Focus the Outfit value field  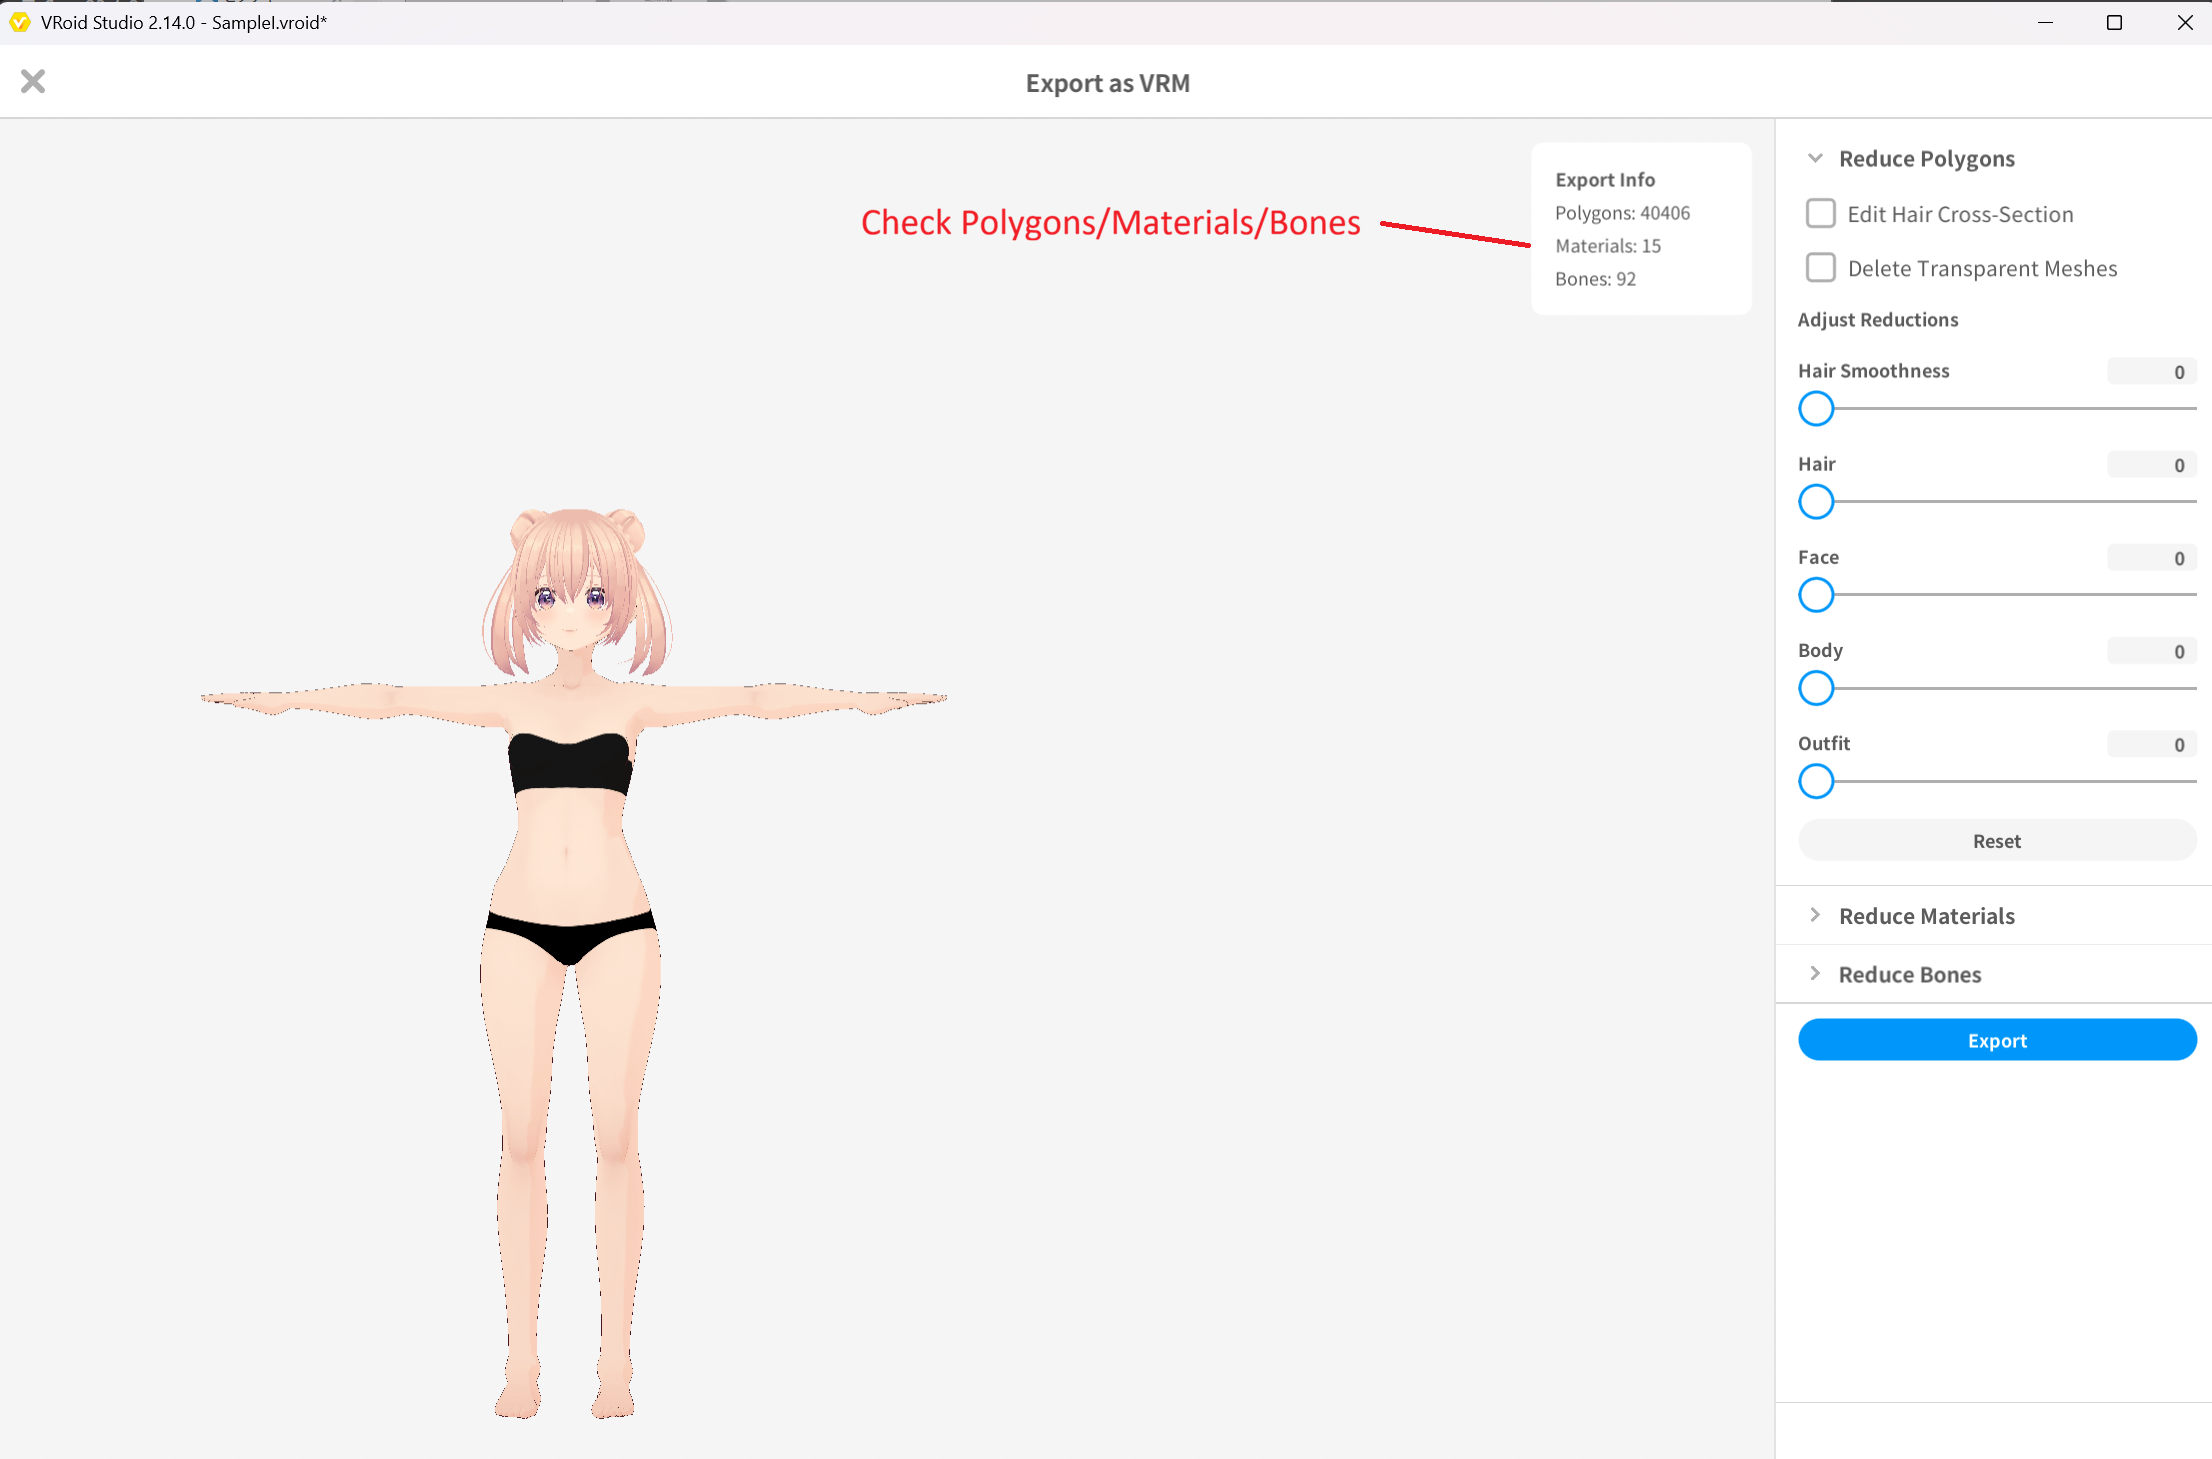tap(2151, 743)
